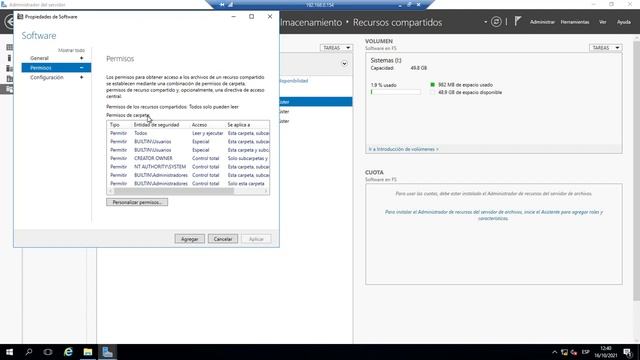The width and height of the screenshot is (640, 360).
Task: Open the header breadcrumb dropdown arrow
Action: pyautogui.click(x=485, y=22)
